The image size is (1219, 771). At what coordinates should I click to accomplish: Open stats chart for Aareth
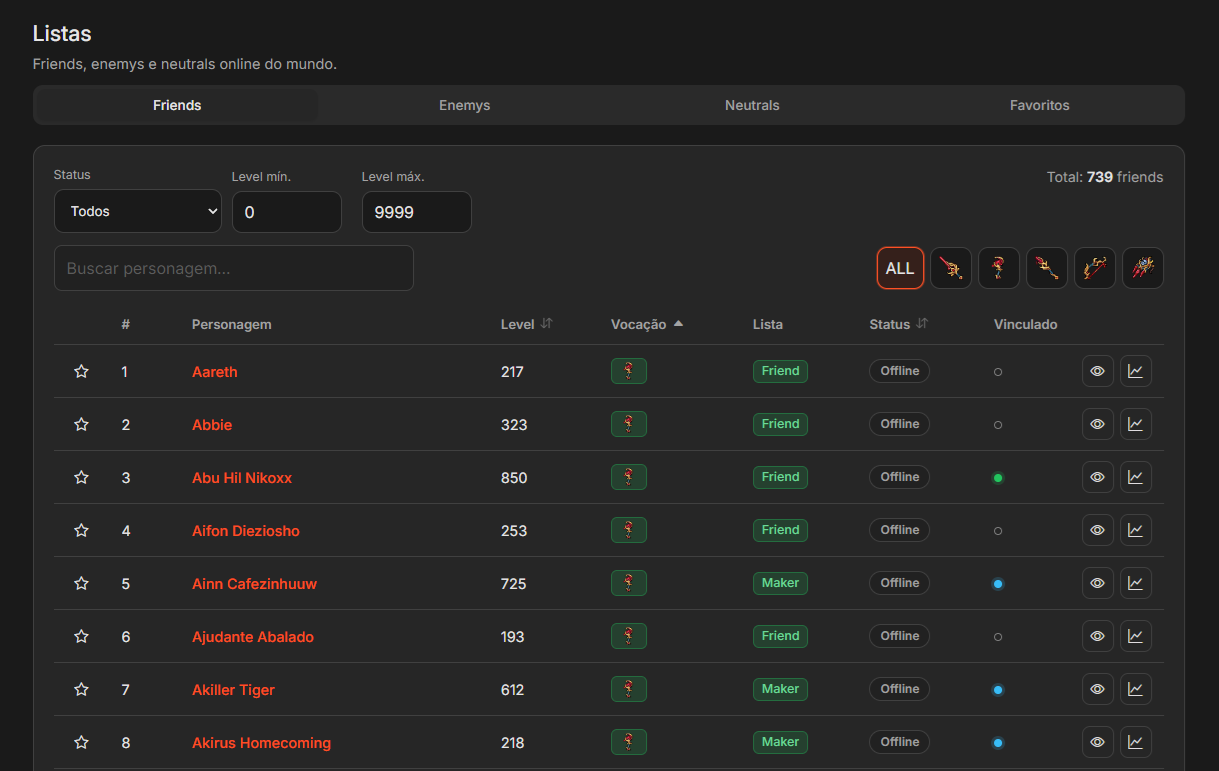point(1136,371)
